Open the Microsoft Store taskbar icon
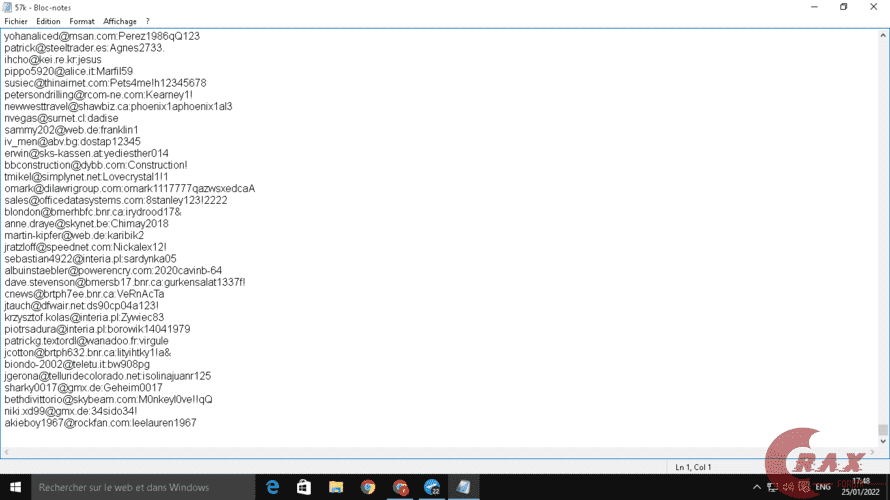The width and height of the screenshot is (890, 500). [x=304, y=487]
